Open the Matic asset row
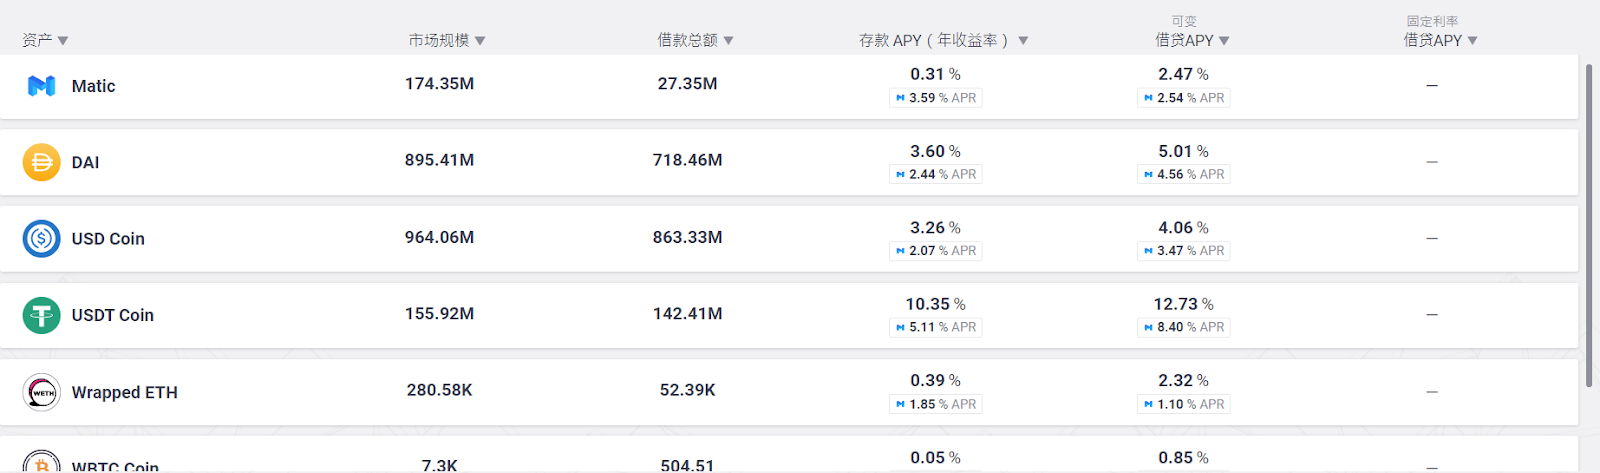This screenshot has height=473, width=1600. pos(789,86)
